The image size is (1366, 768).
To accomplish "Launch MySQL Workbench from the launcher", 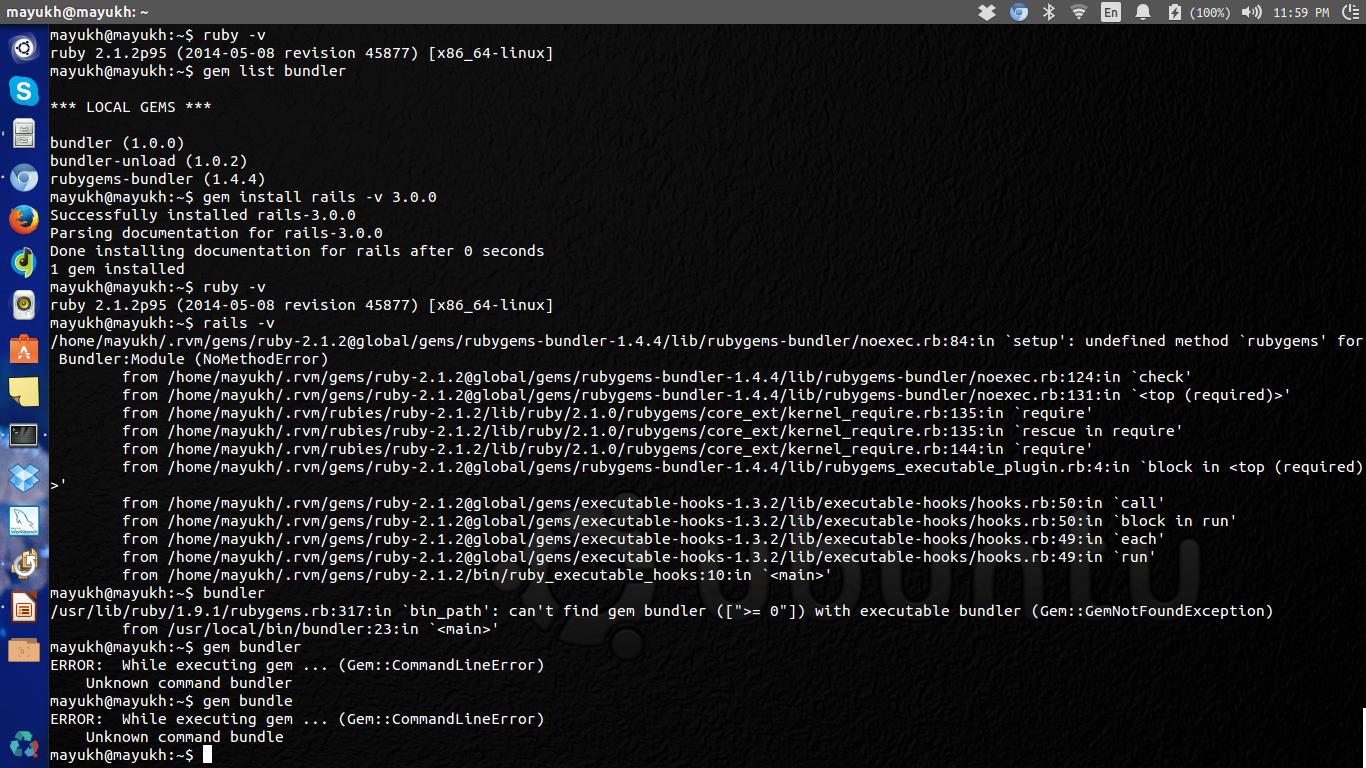I will (24, 521).
